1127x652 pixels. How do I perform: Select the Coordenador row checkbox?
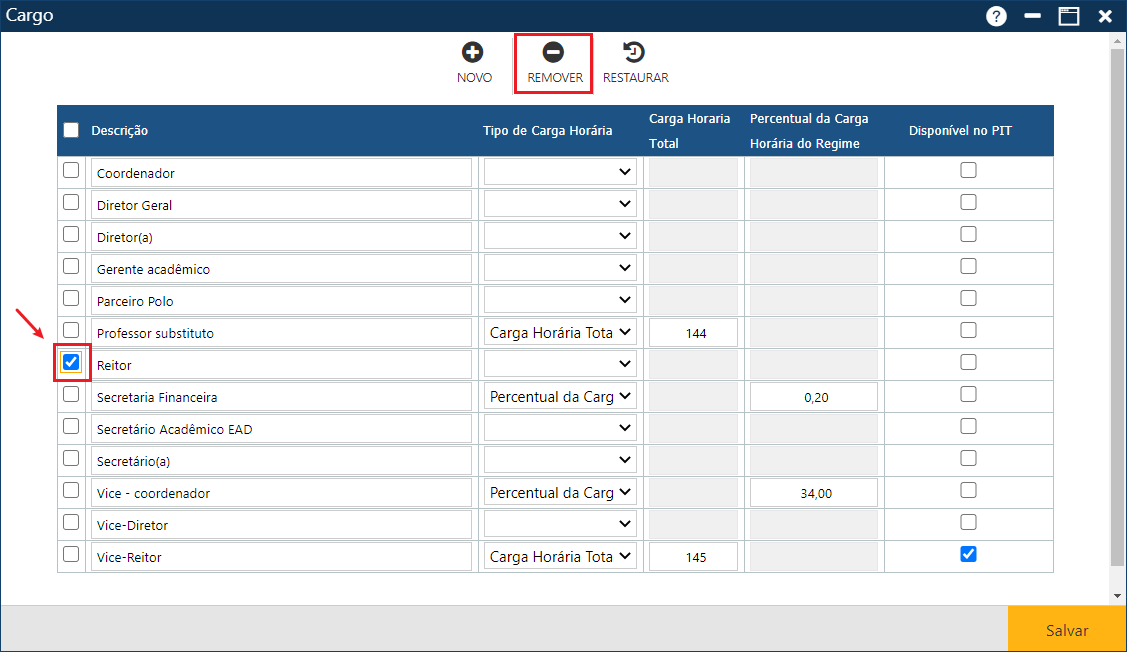tap(71, 170)
